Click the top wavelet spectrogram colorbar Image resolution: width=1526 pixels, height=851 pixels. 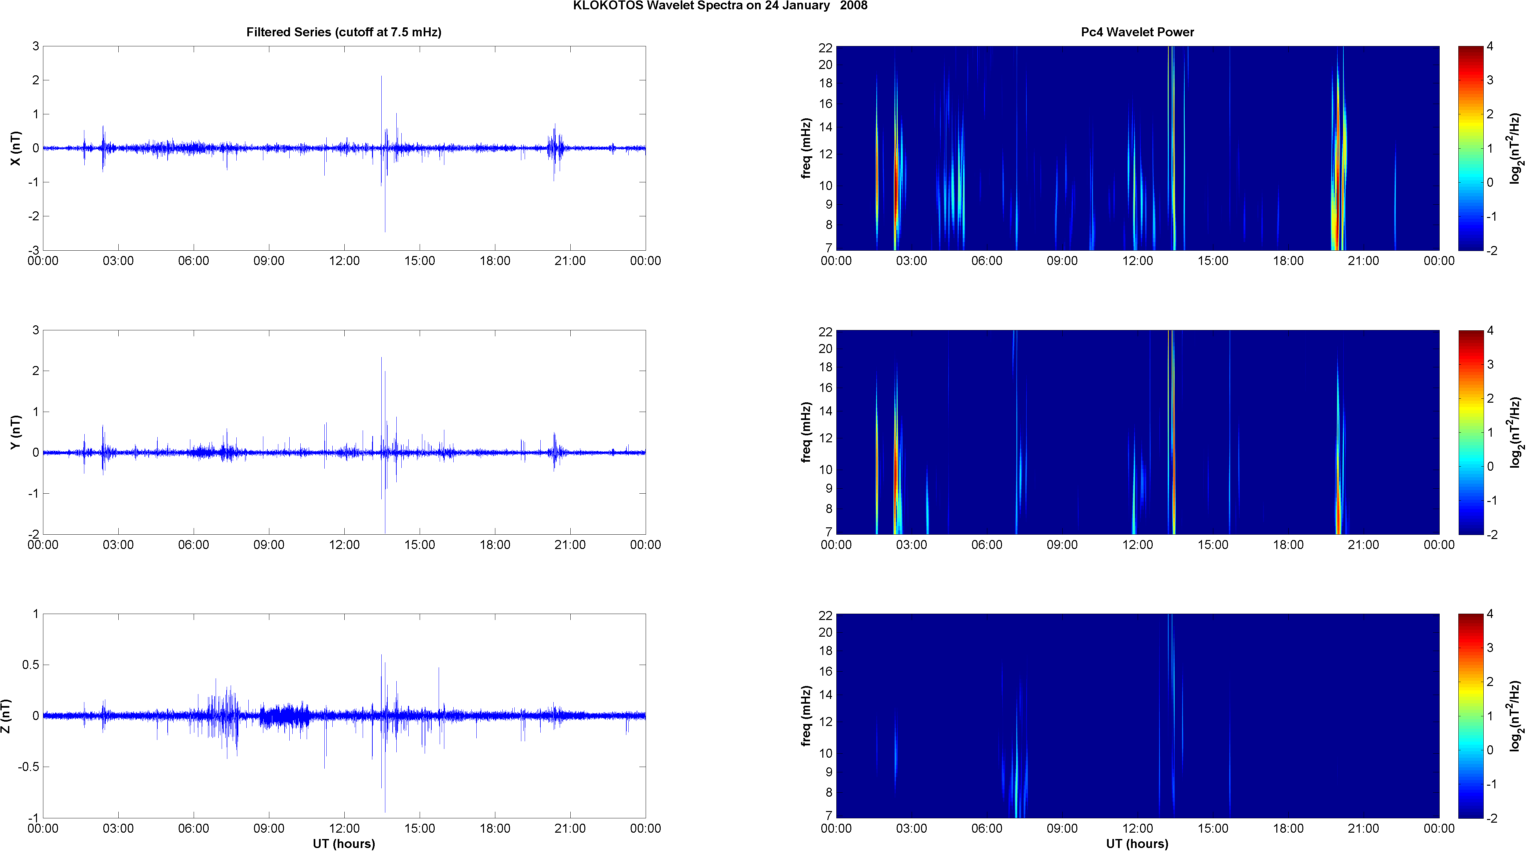pos(1470,148)
